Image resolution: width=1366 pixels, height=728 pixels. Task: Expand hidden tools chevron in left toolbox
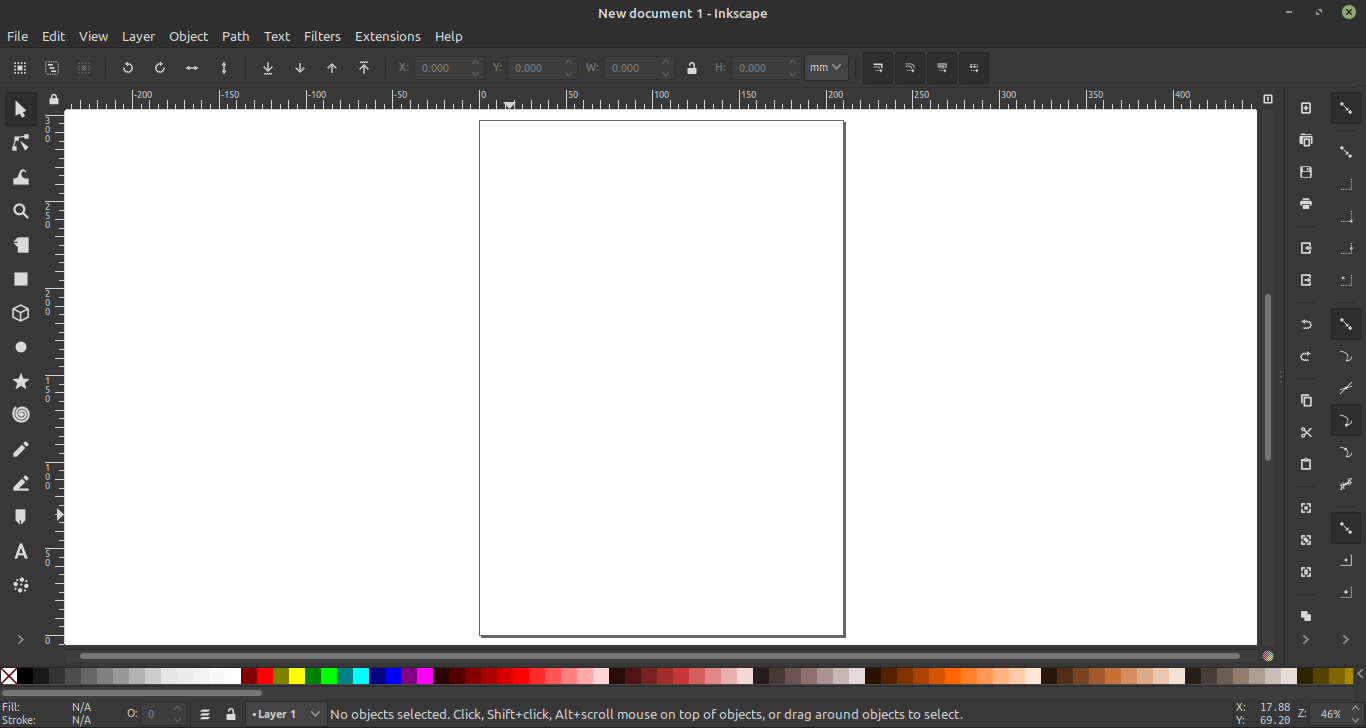point(20,639)
